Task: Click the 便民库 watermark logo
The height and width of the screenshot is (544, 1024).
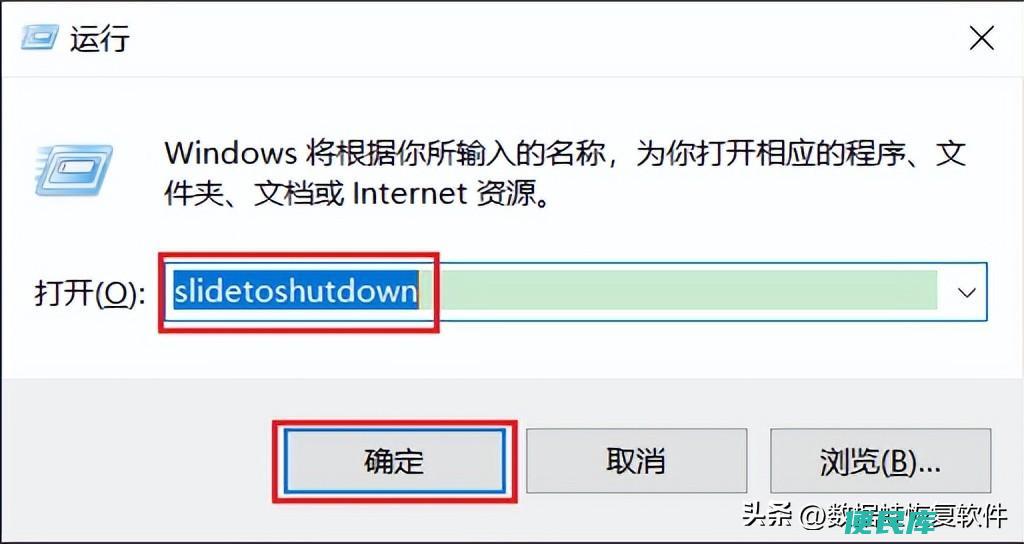Action: [892, 522]
